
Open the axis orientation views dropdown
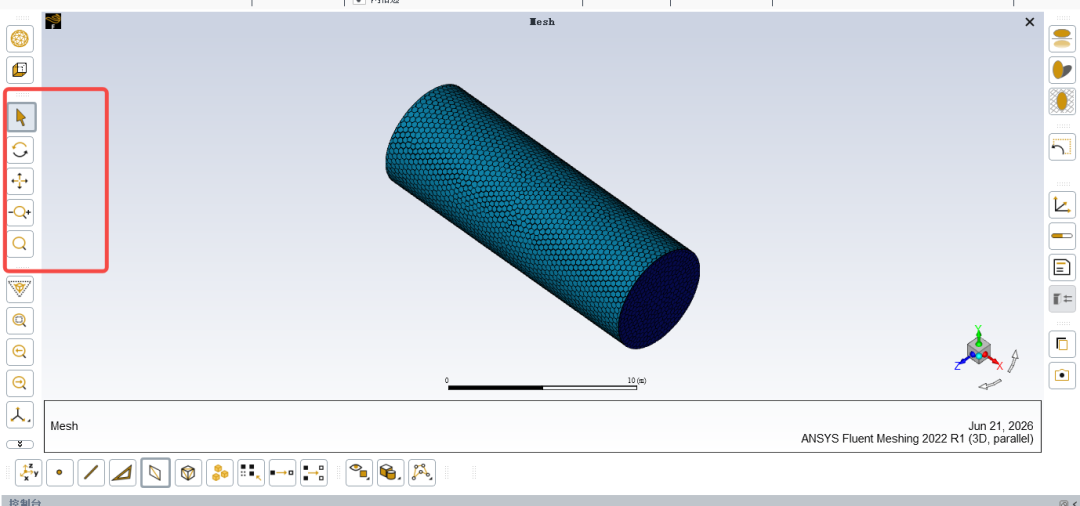20,414
